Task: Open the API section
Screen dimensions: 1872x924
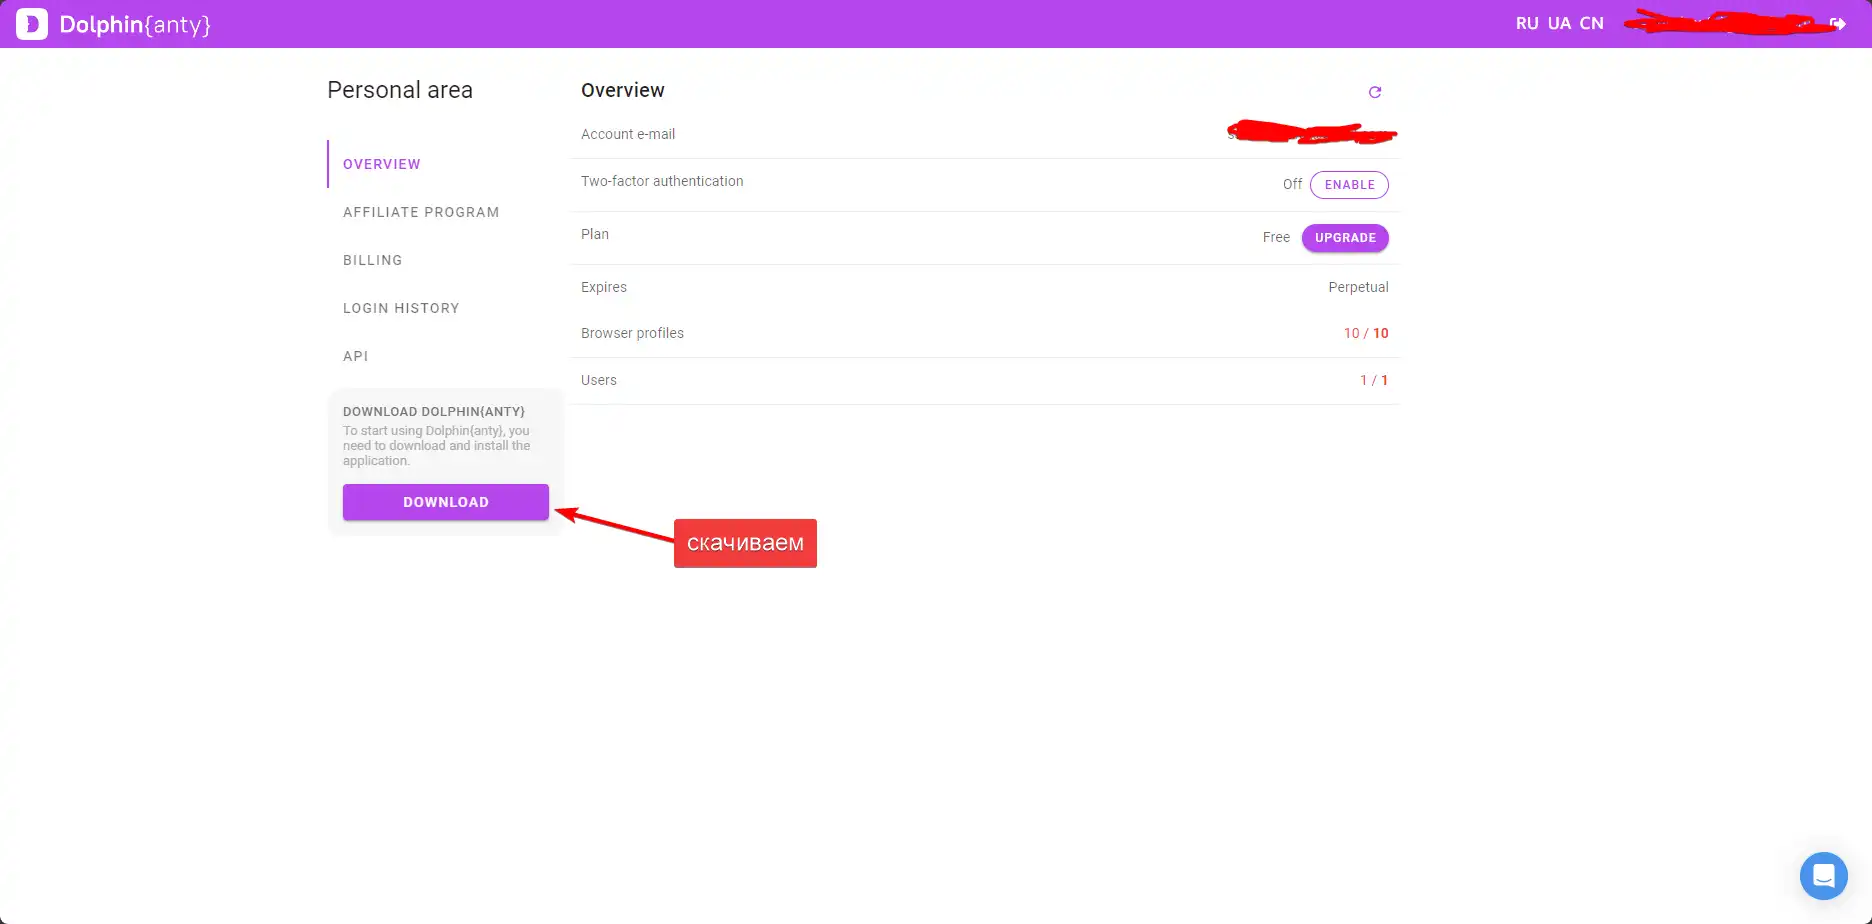Action: click(x=356, y=356)
